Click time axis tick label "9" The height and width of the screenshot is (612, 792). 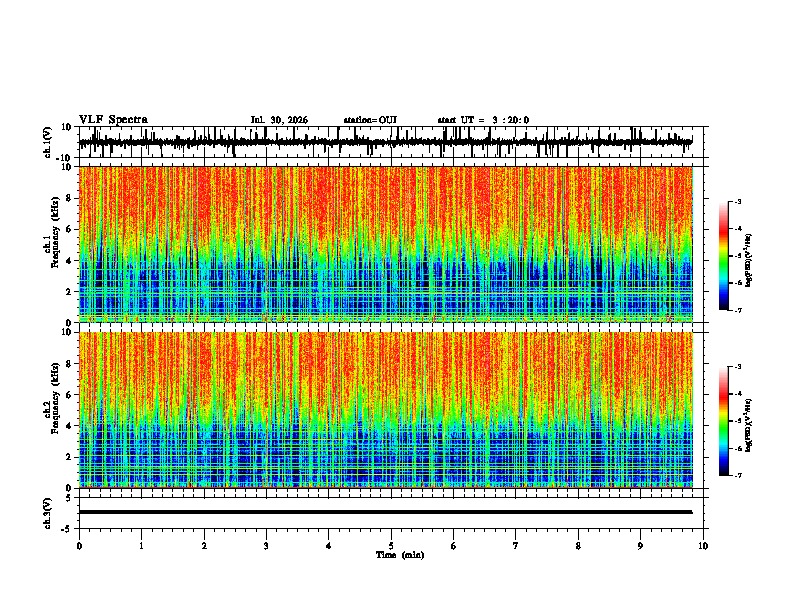click(x=640, y=546)
